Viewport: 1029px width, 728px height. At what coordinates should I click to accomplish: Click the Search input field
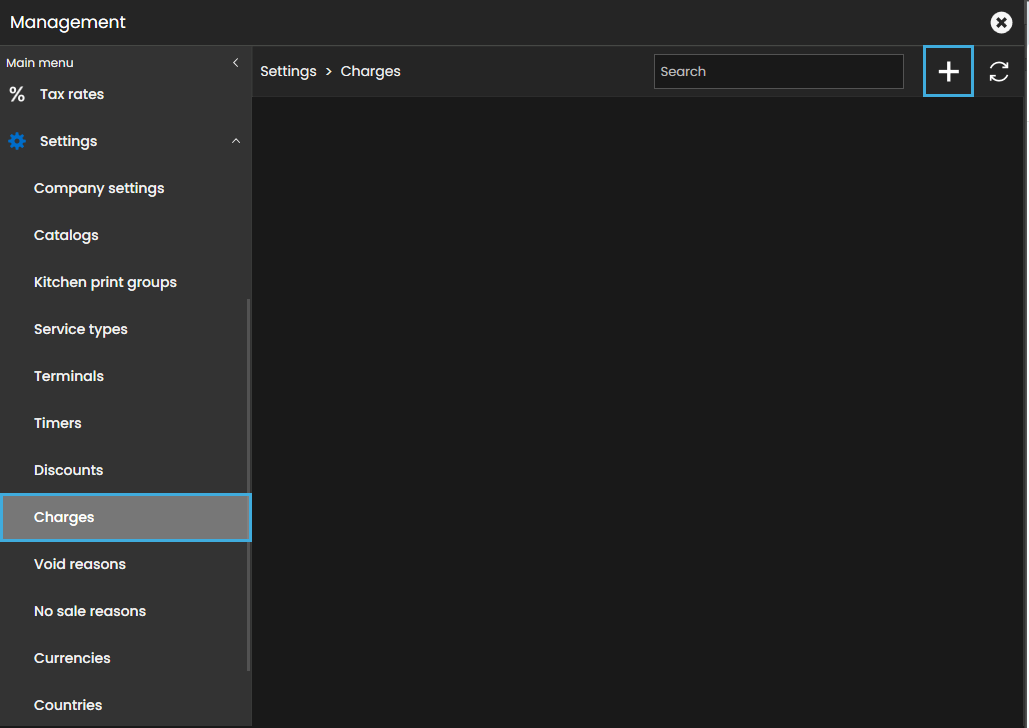[x=778, y=72]
